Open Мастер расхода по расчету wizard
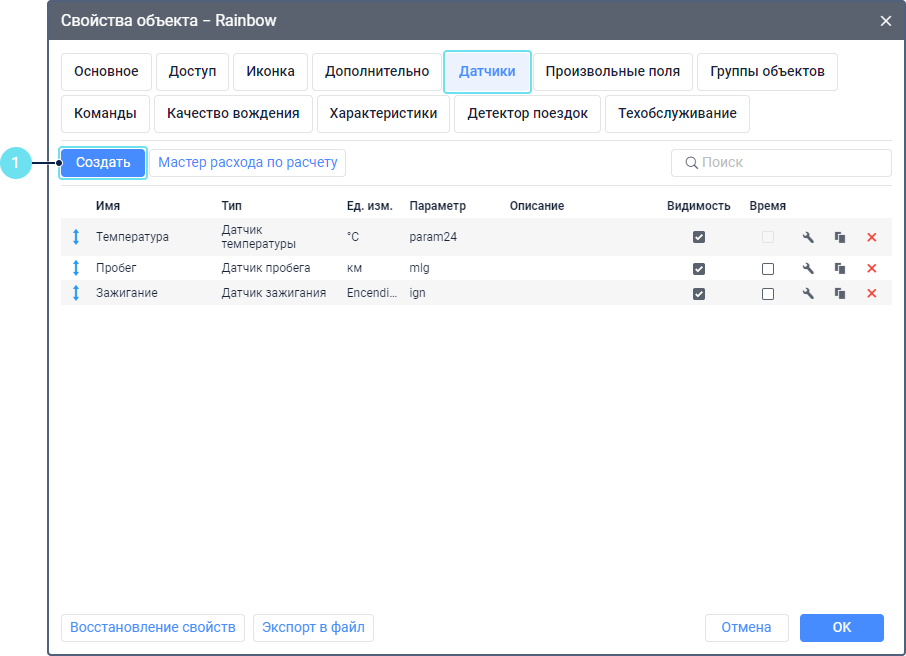Screen dimensions: 906x656 (248, 163)
